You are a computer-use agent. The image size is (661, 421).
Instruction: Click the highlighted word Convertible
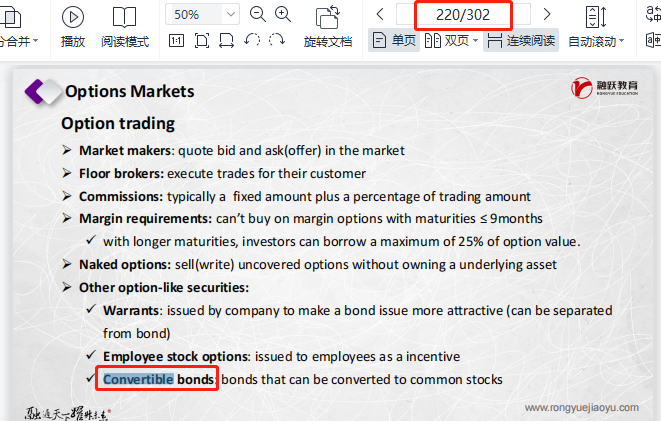click(139, 380)
